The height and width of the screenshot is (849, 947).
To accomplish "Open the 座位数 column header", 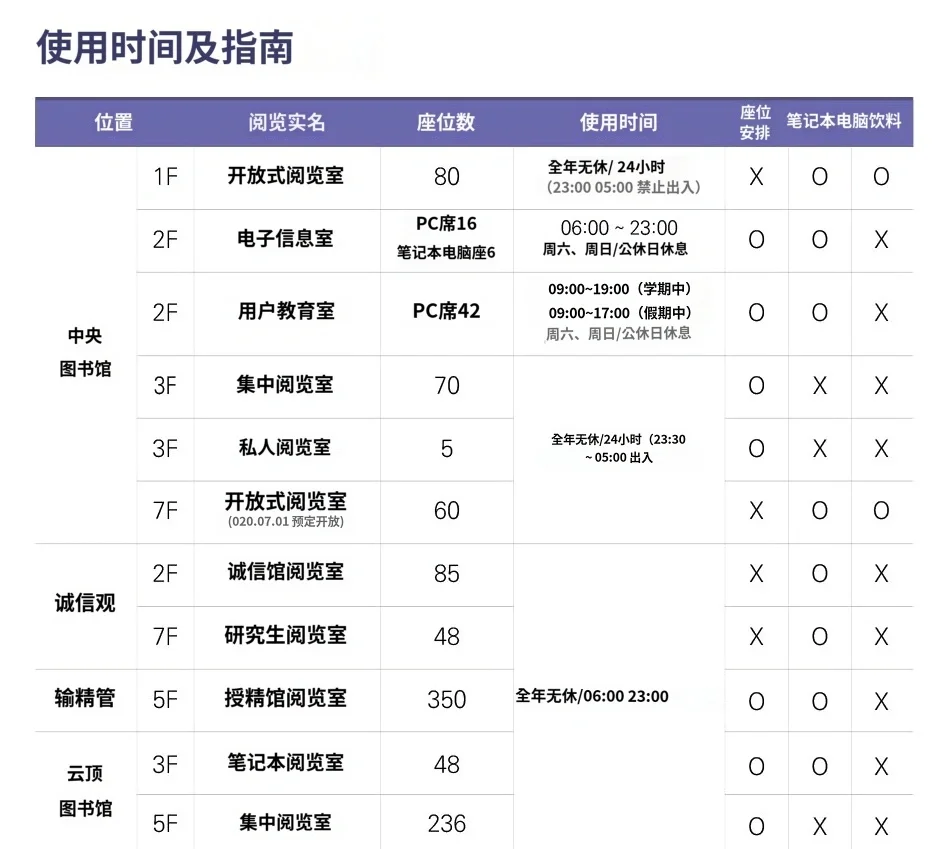I will coord(446,121).
